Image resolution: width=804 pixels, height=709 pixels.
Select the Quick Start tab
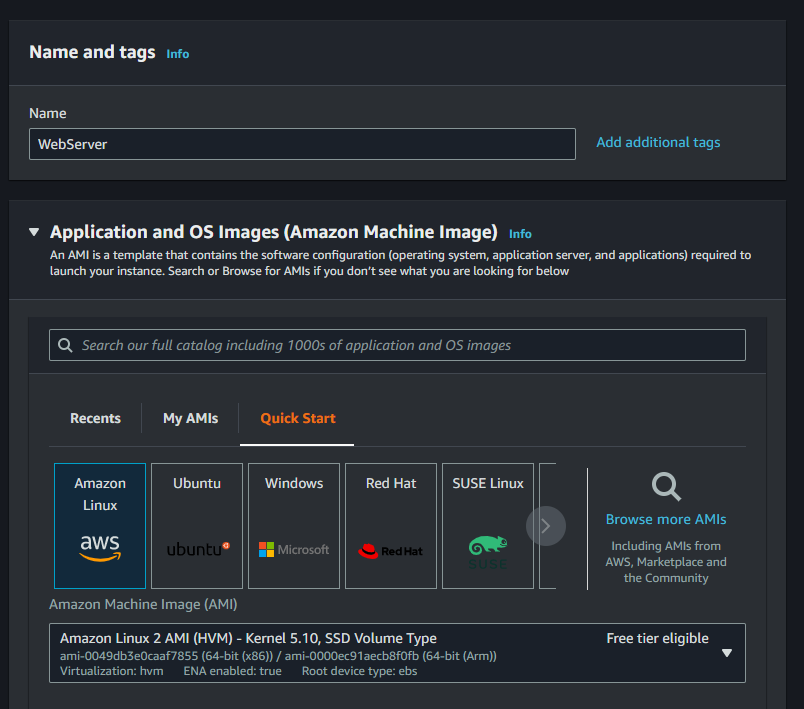point(297,418)
